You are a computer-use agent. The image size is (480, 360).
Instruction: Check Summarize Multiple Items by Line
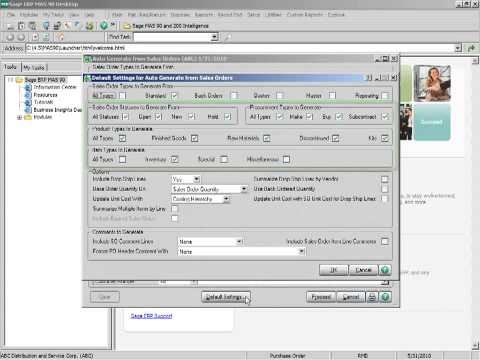coord(174,209)
